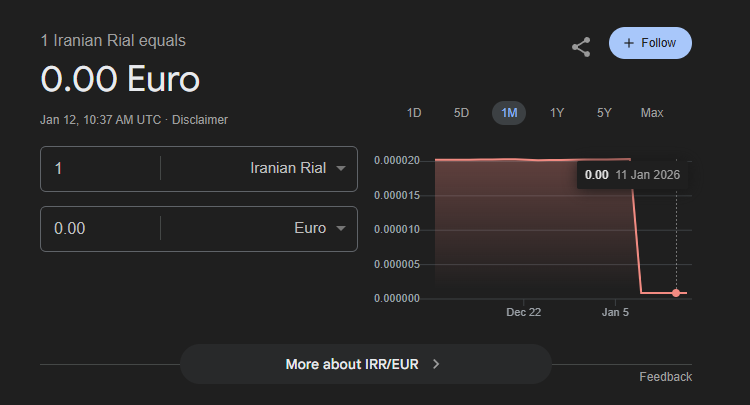Click the 0.00 Euro headline value

click(x=120, y=79)
